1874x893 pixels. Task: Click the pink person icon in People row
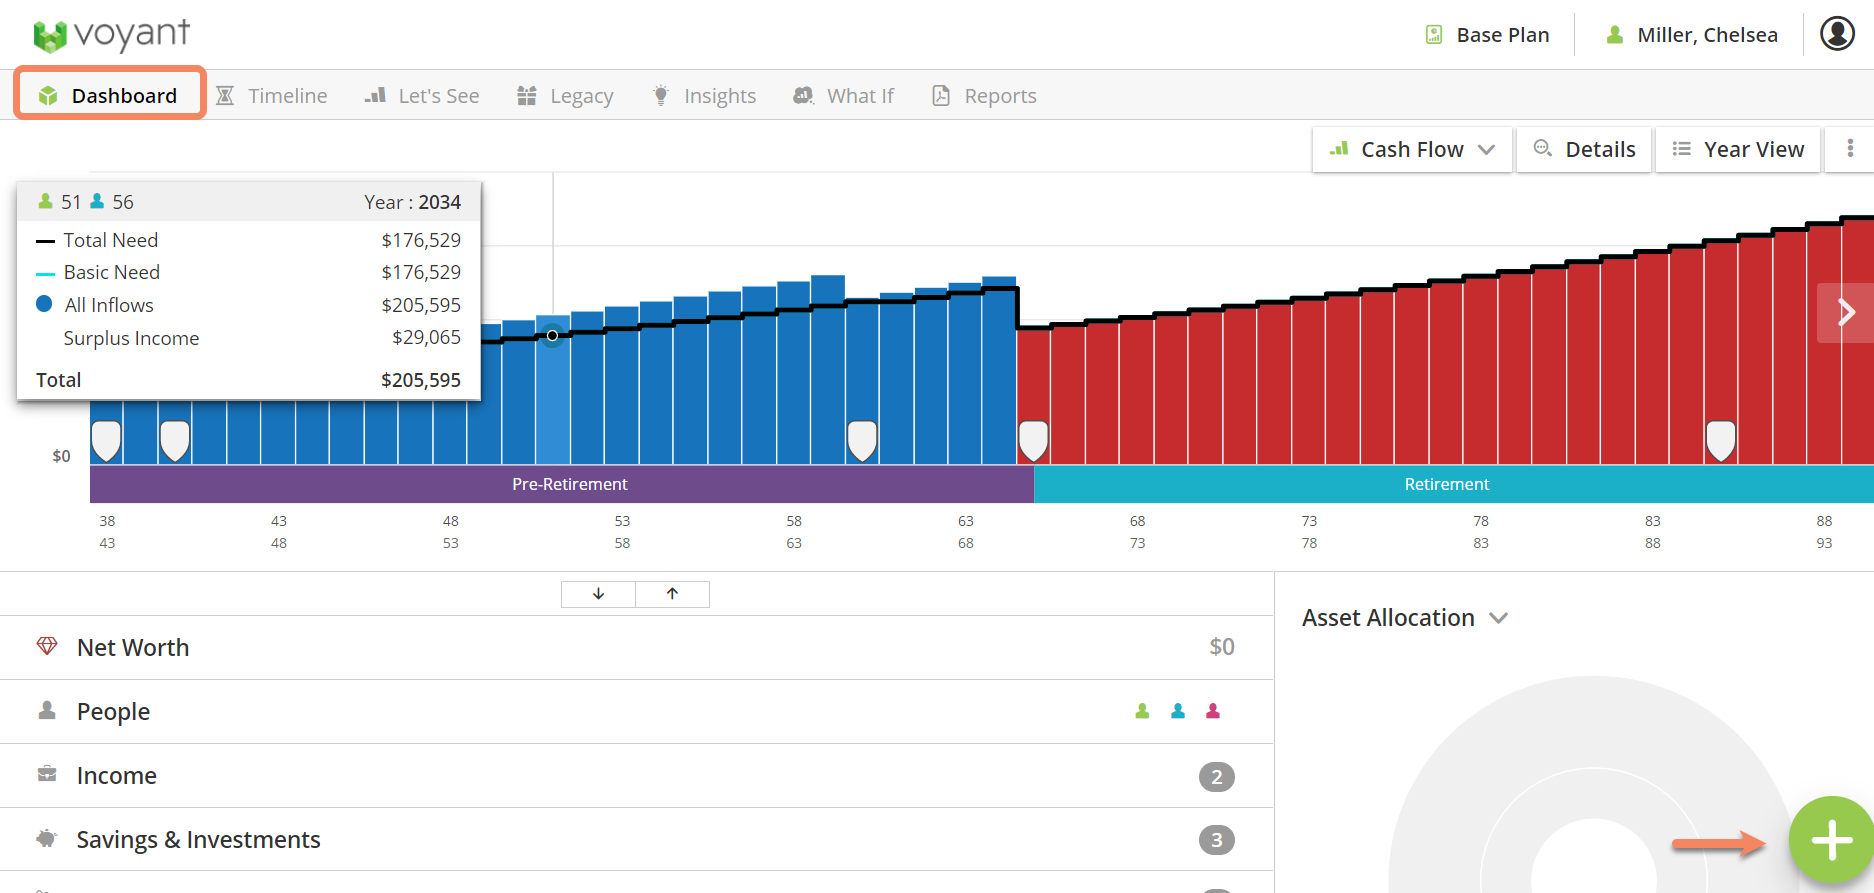[x=1213, y=711]
